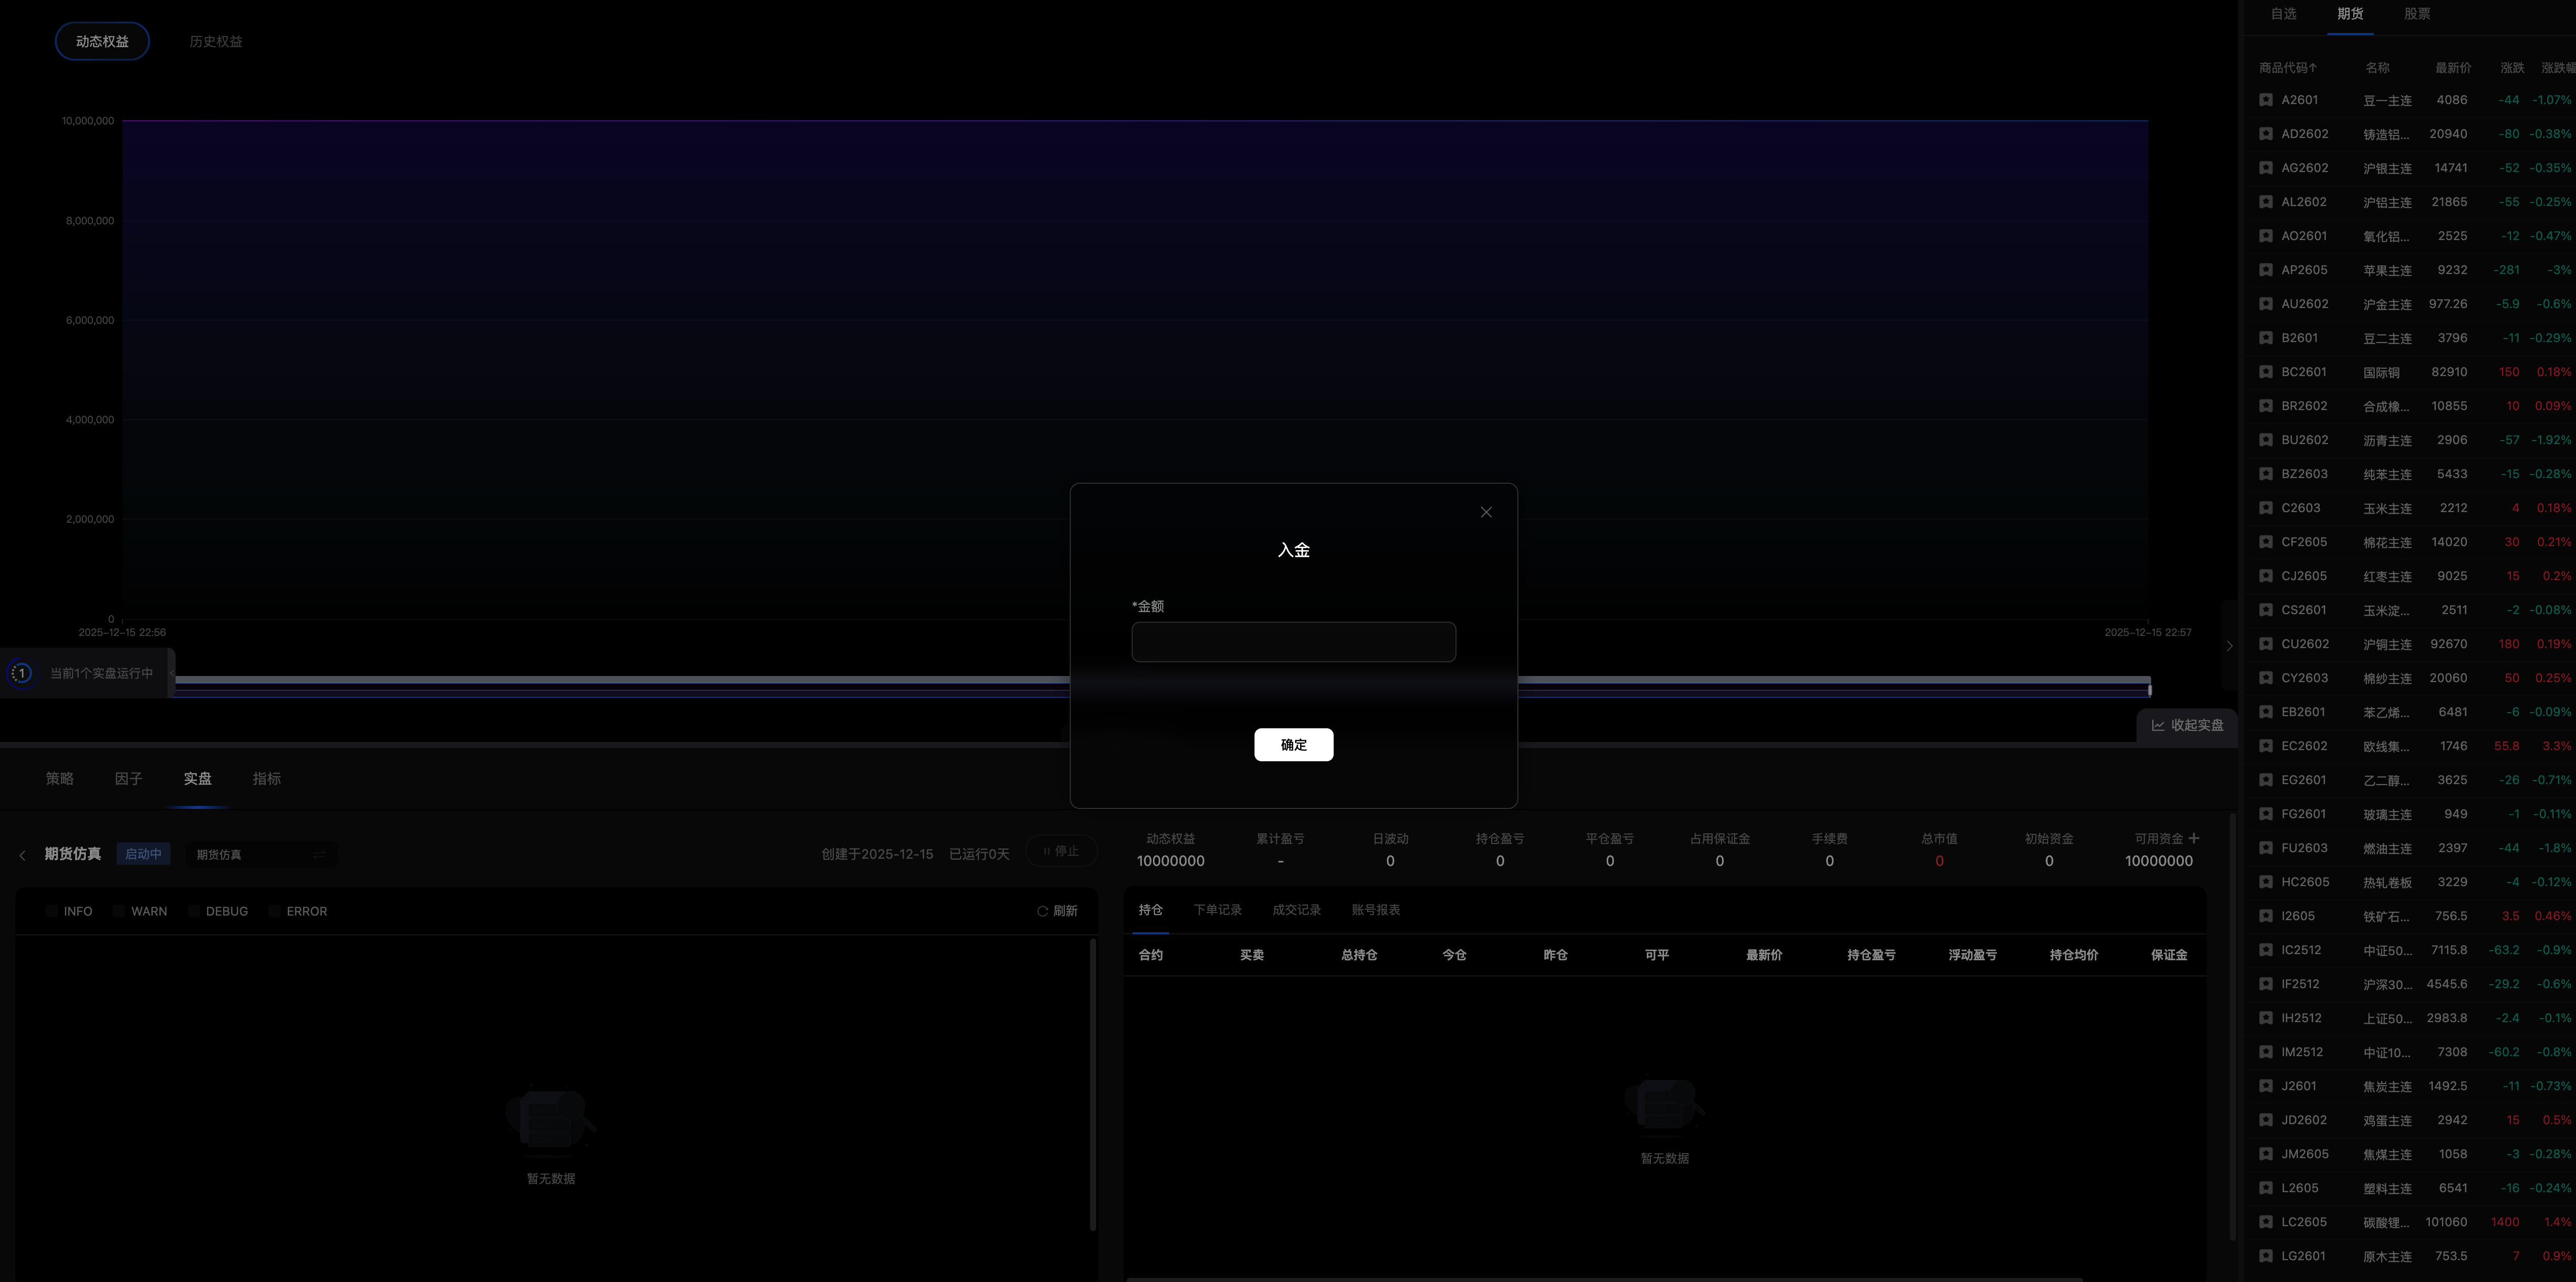Click the bookmark icon for EC2602

2265,746
